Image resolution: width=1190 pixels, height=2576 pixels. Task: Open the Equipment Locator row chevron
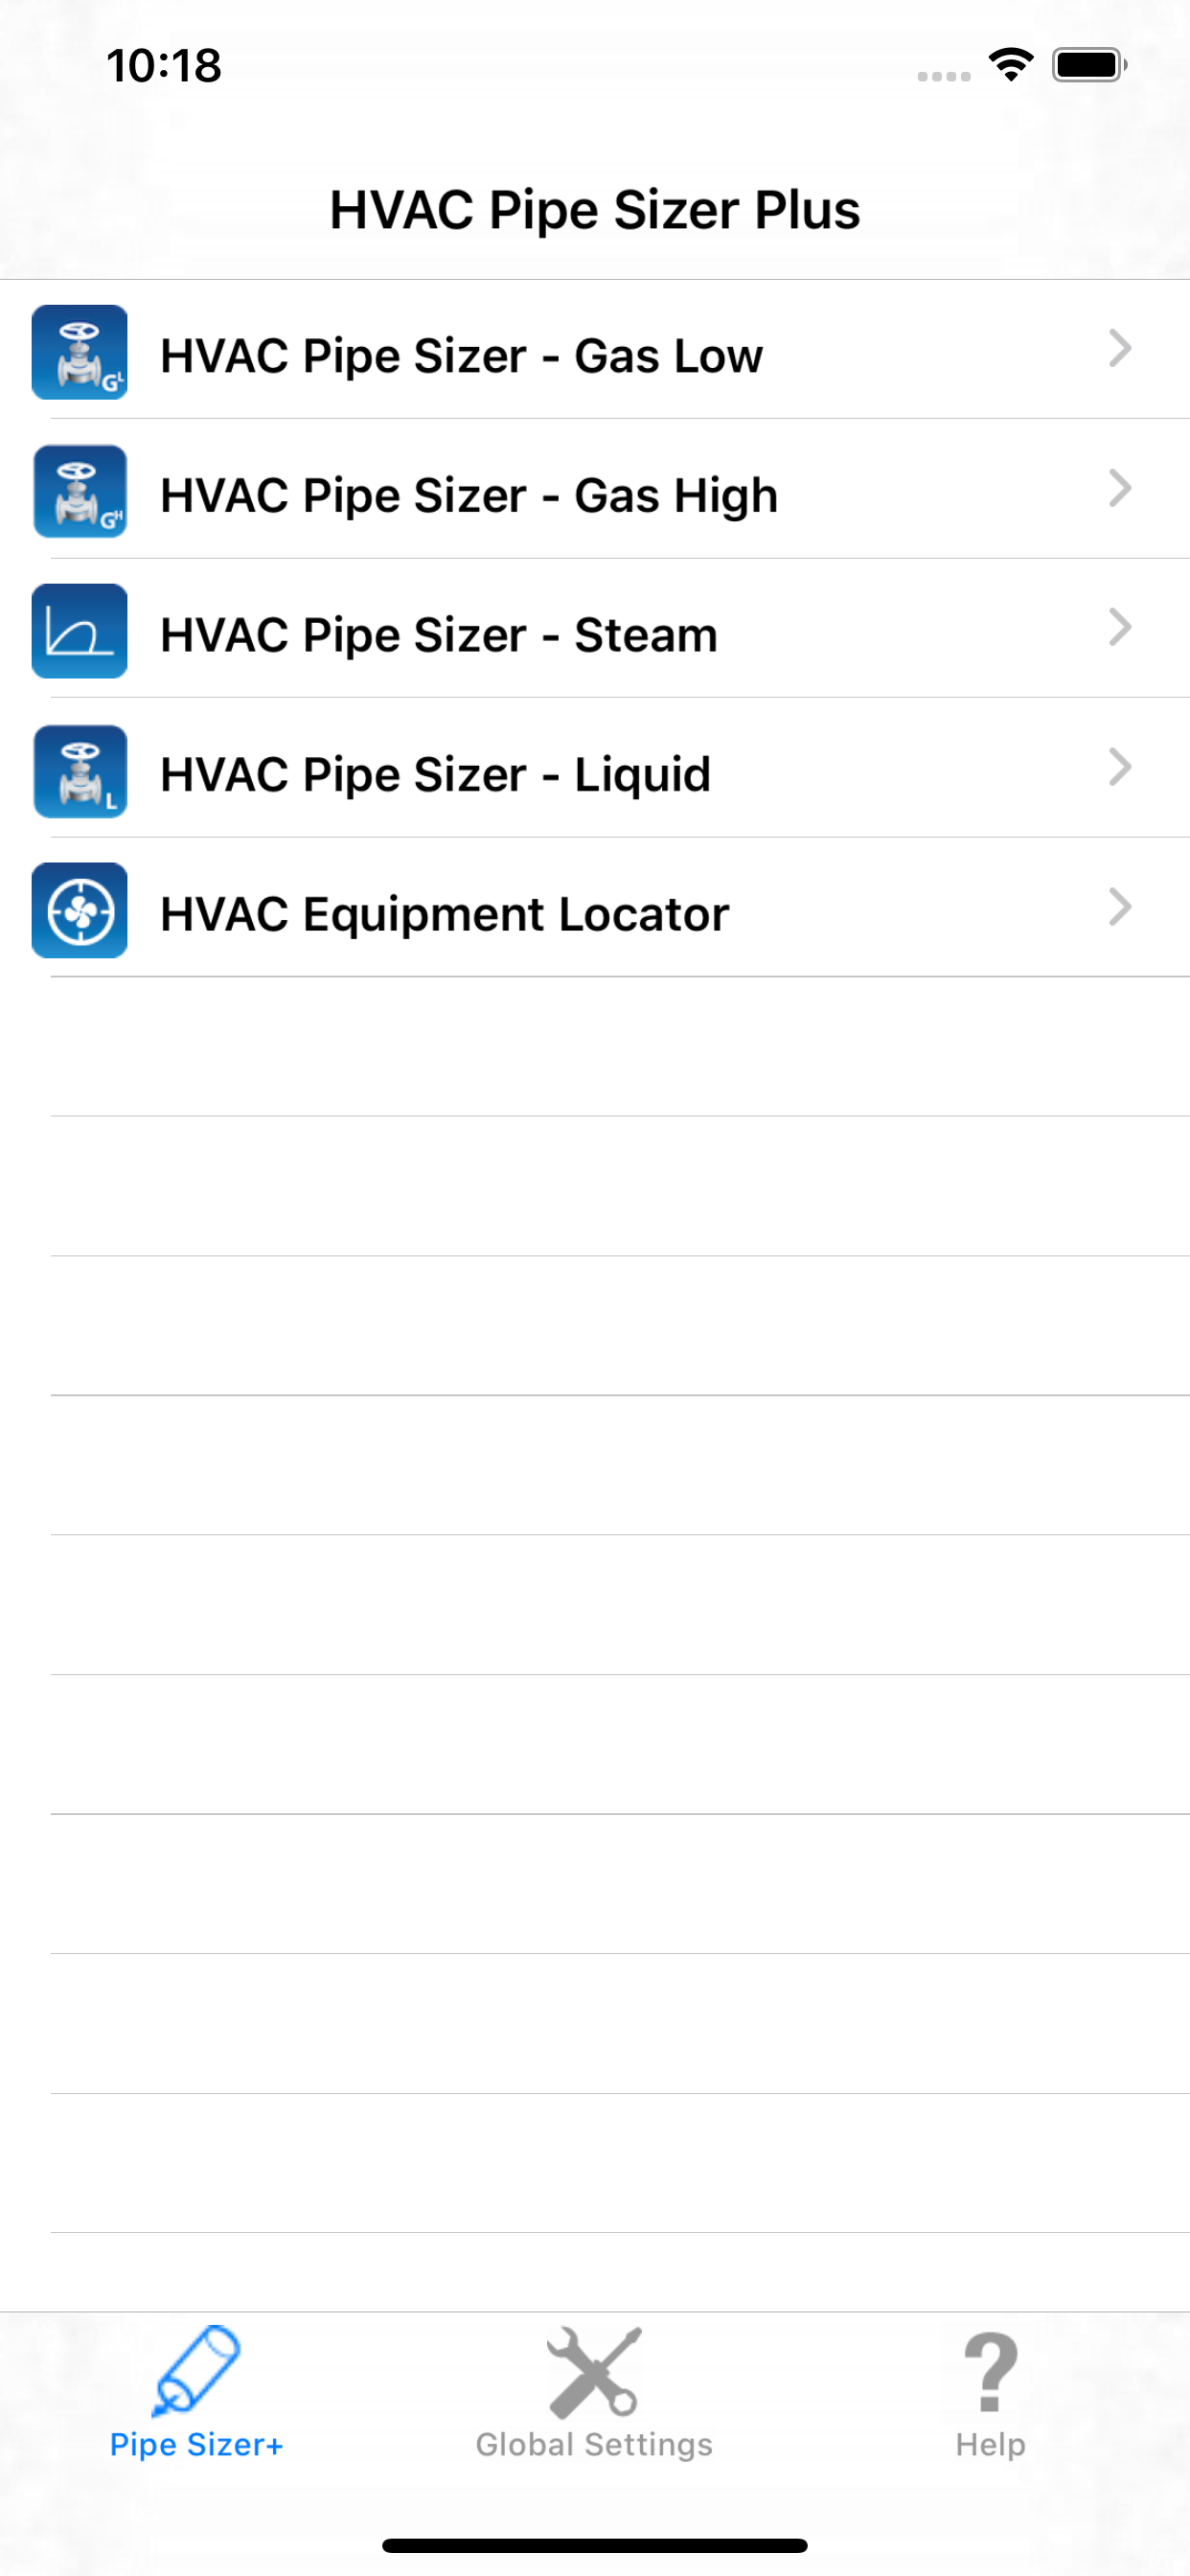tap(1120, 907)
